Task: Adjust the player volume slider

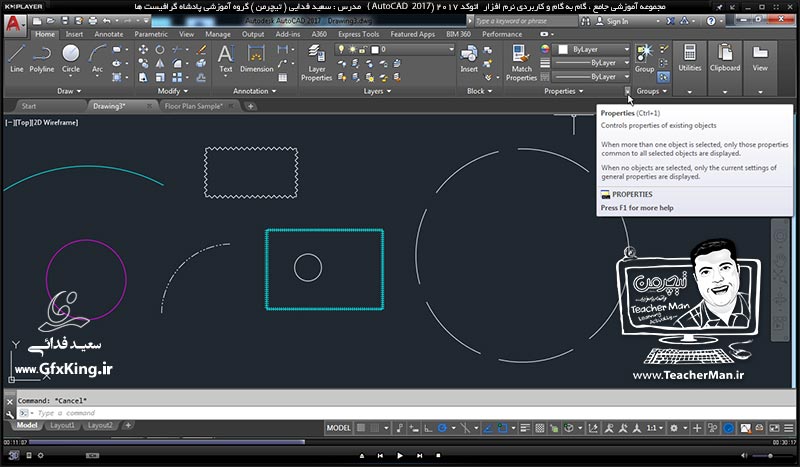Action: (772, 455)
